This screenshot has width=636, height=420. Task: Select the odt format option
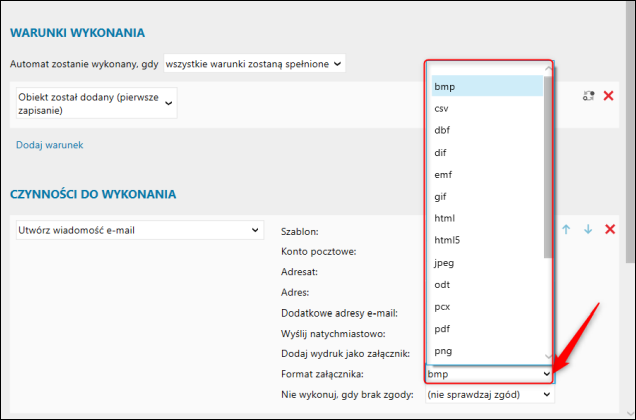[x=443, y=284]
